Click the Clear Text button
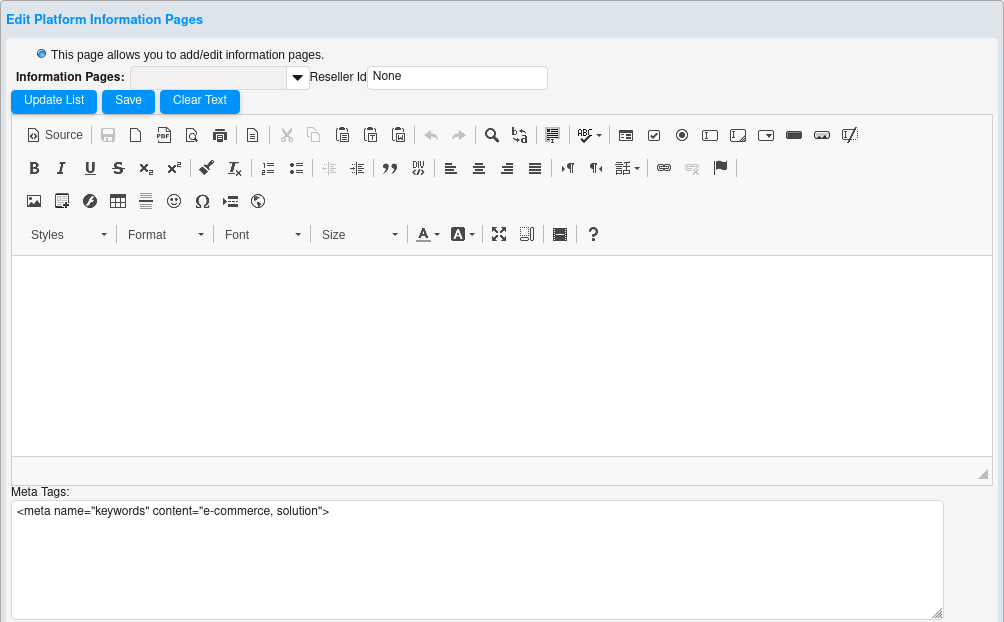The width and height of the screenshot is (1004, 622). [x=199, y=101]
